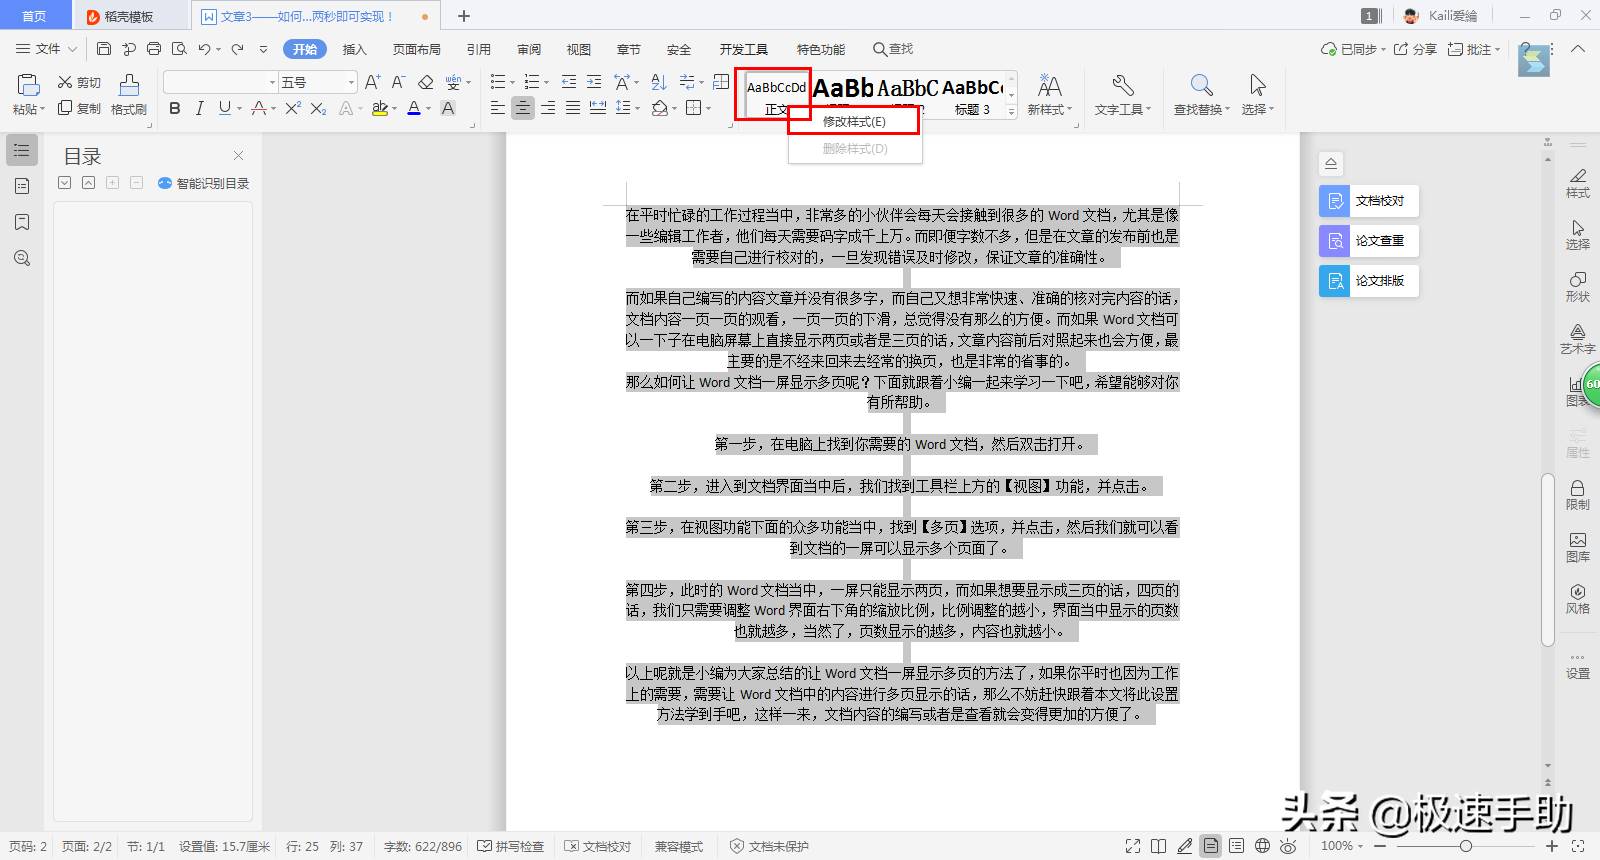The height and width of the screenshot is (860, 1600).
Task: Expand numbered list dropdown arrow
Action: (x=546, y=82)
